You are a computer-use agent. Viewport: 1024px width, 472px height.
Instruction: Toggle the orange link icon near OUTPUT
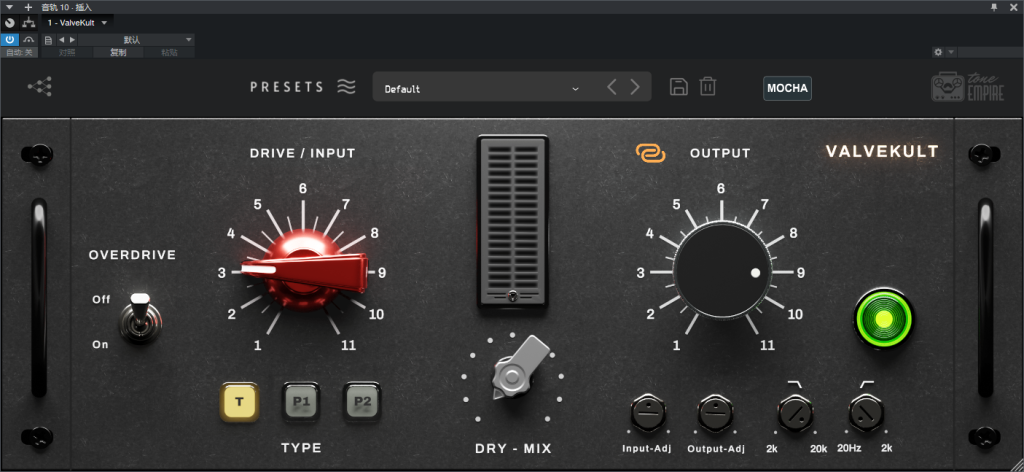pos(650,153)
